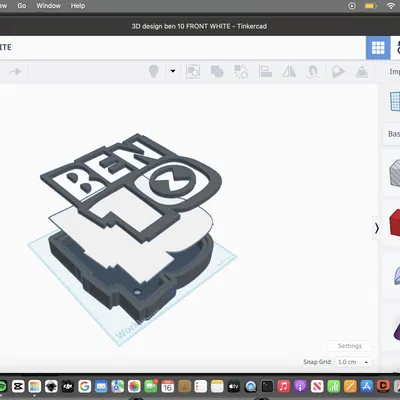Open the Help menu
This screenshot has width=400, height=400.
pos(78,6)
